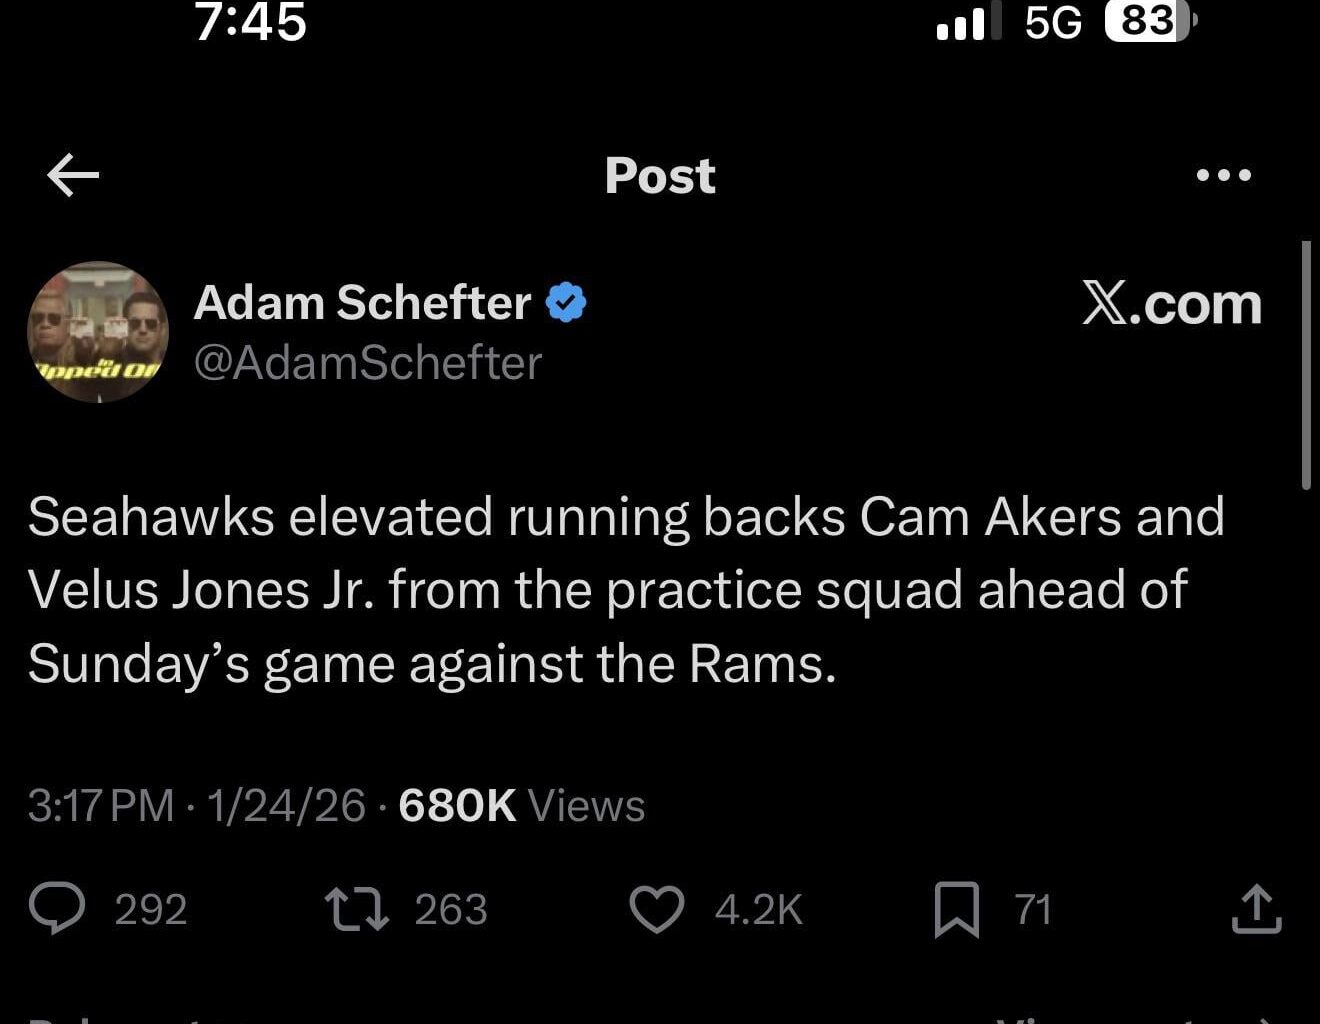
Task: Toggle repost status via the retweet counter
Action: pos(451,910)
